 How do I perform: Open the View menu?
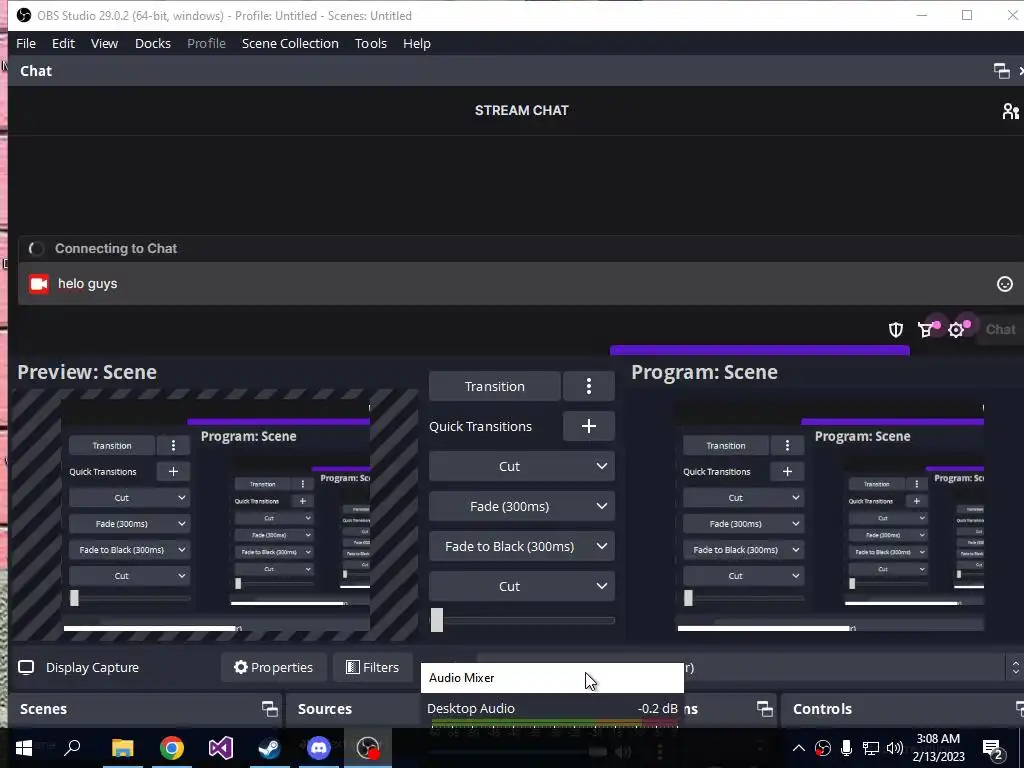coord(104,43)
